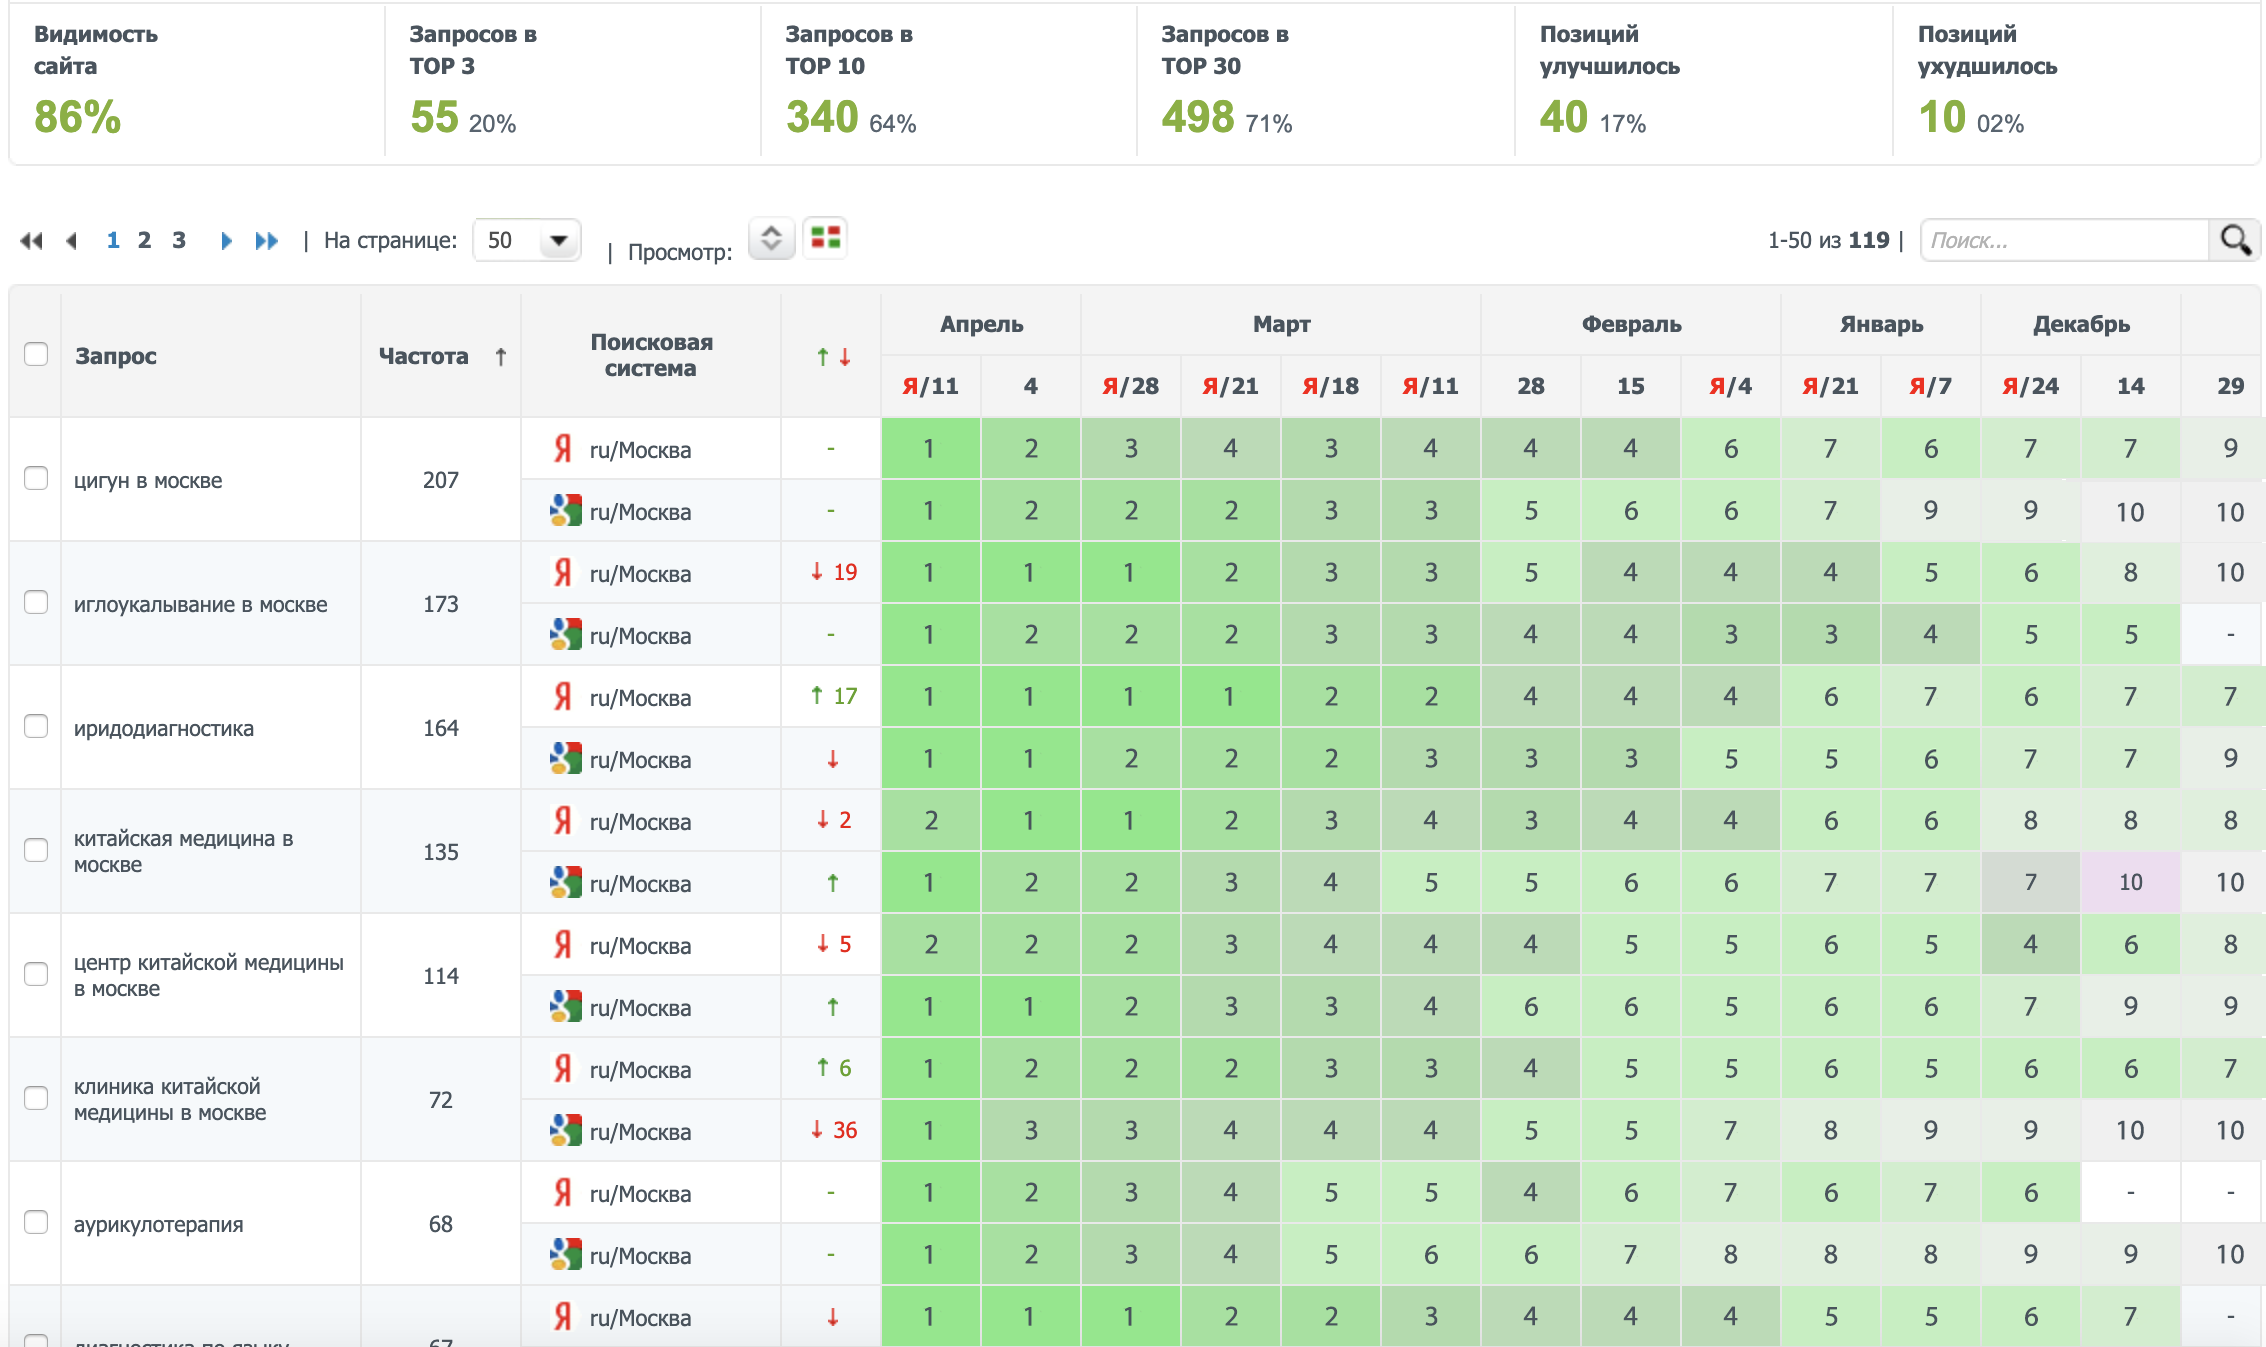Check the select-all checkbox in header
Image resolution: width=2266 pixels, height=1347 pixels.
pyautogui.click(x=36, y=354)
